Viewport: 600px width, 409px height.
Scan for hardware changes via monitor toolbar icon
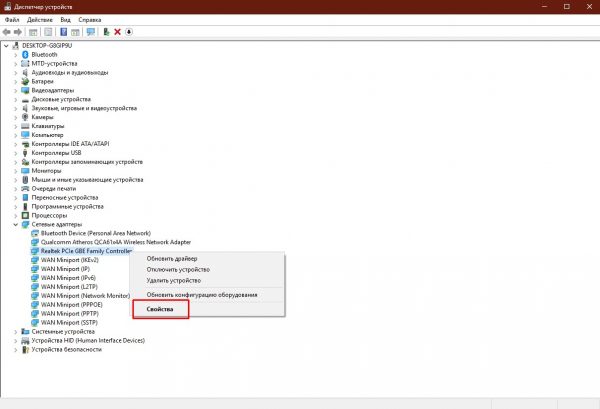(91, 32)
